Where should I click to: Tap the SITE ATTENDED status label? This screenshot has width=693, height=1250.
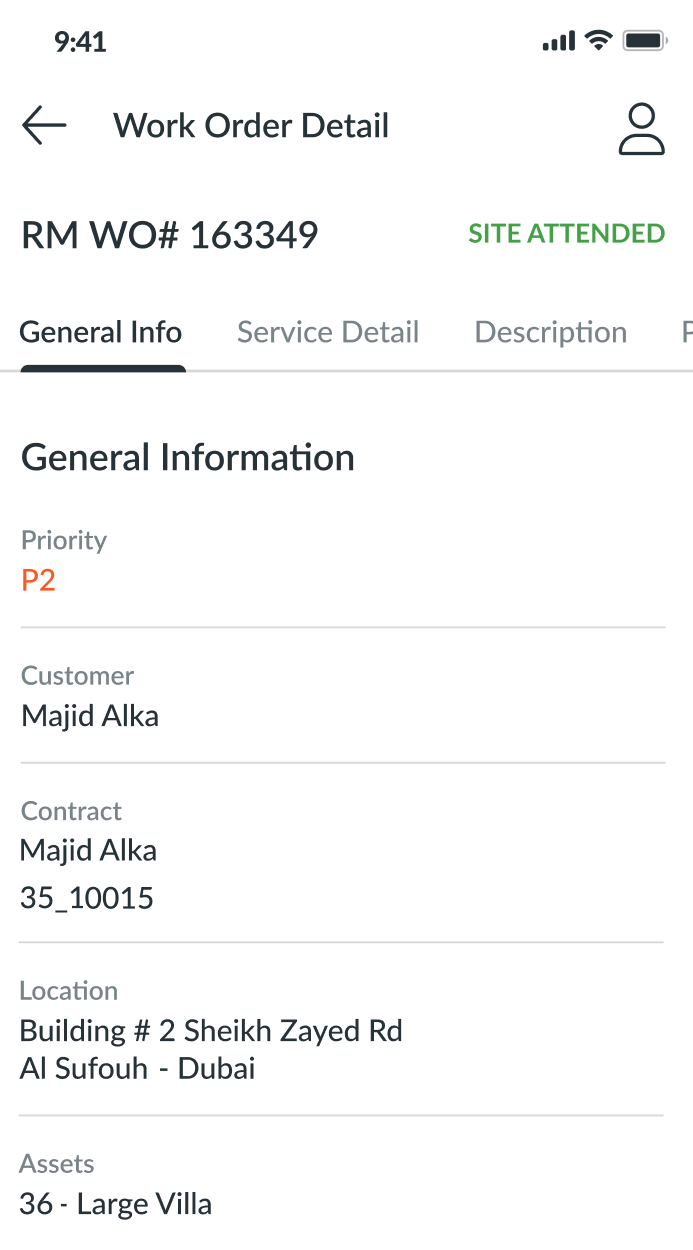[x=567, y=234]
